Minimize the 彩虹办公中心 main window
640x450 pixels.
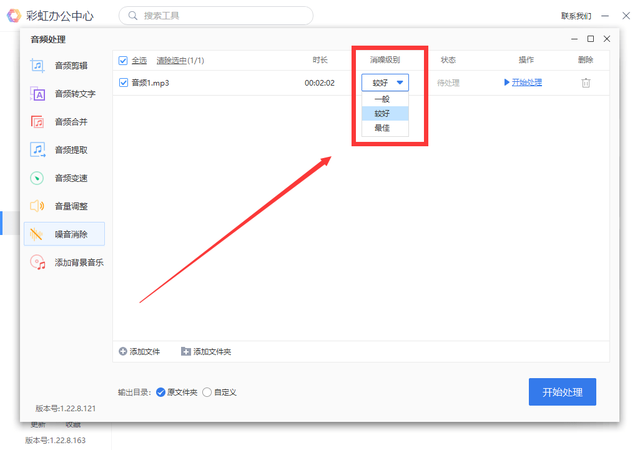[x=605, y=16]
